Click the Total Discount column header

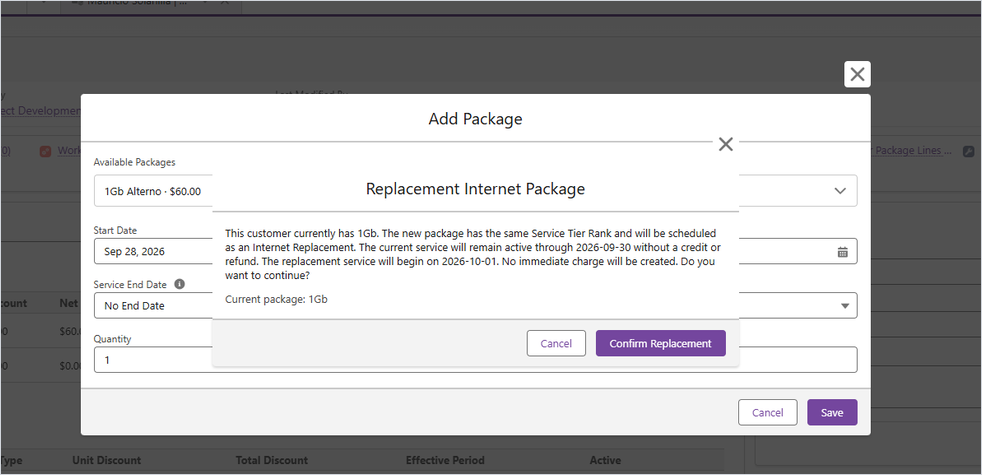pyautogui.click(x=271, y=460)
